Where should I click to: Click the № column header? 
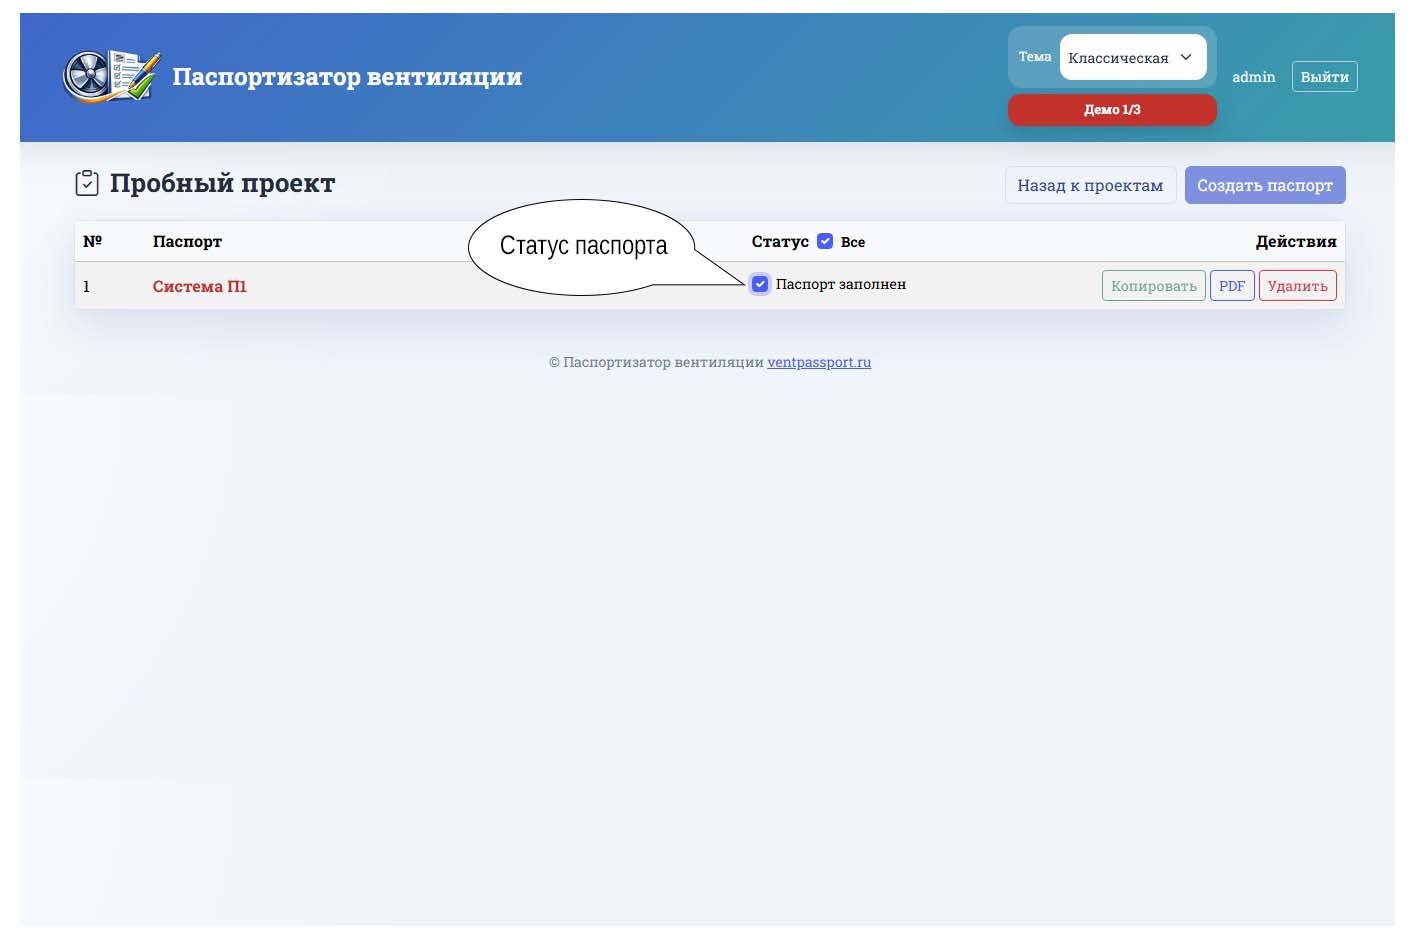tap(93, 241)
